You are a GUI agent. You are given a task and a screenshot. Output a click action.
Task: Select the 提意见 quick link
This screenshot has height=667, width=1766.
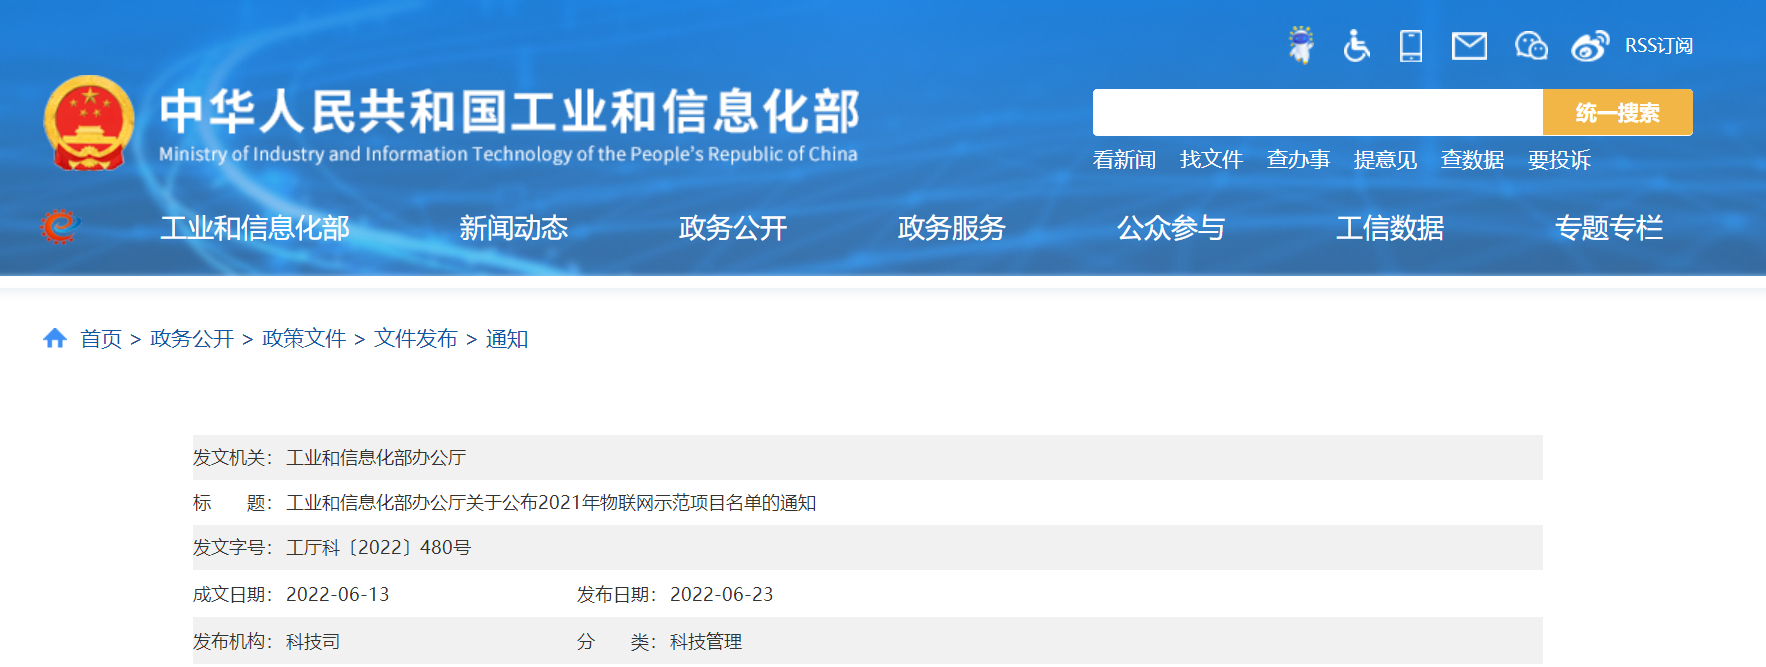[x=1385, y=160]
